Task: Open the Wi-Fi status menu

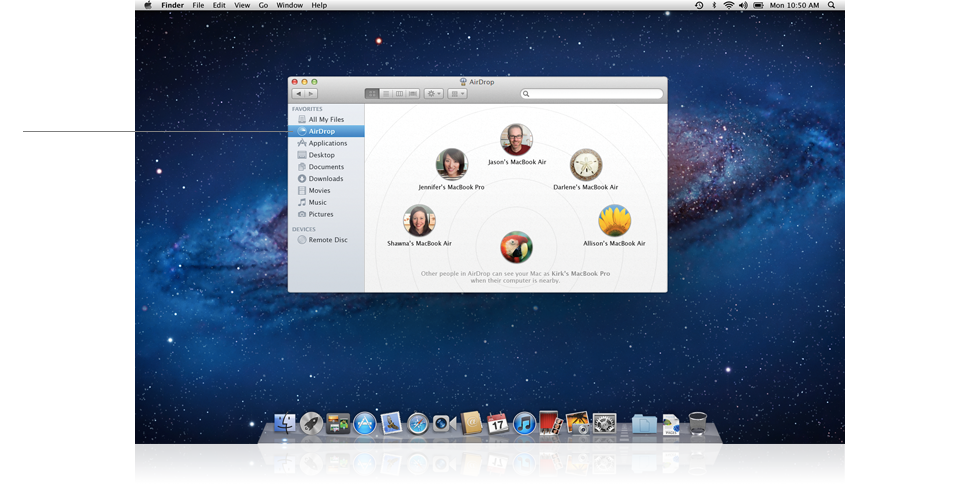Action: coord(728,5)
